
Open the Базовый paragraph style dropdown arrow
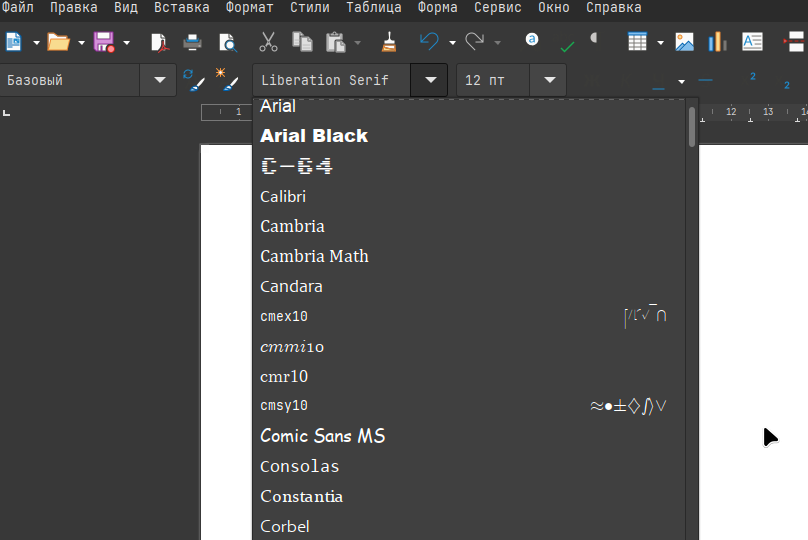click(159, 80)
